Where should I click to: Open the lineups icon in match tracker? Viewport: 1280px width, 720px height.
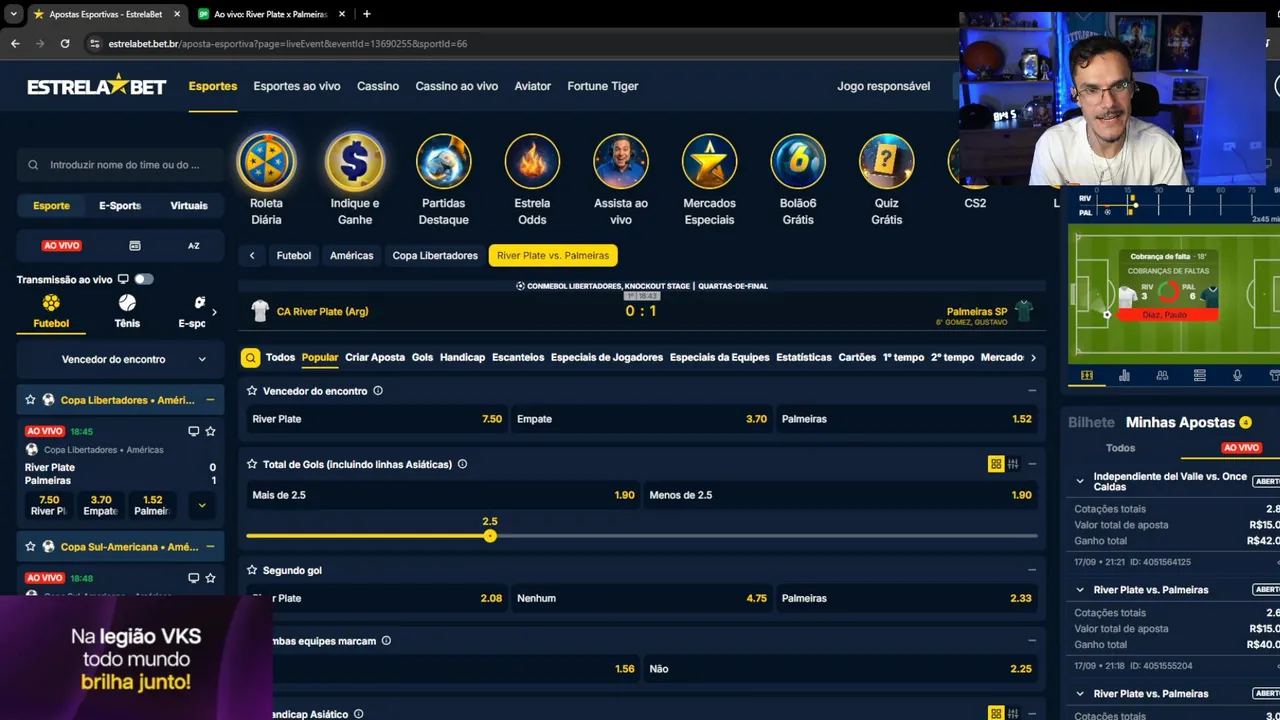pos(1162,376)
